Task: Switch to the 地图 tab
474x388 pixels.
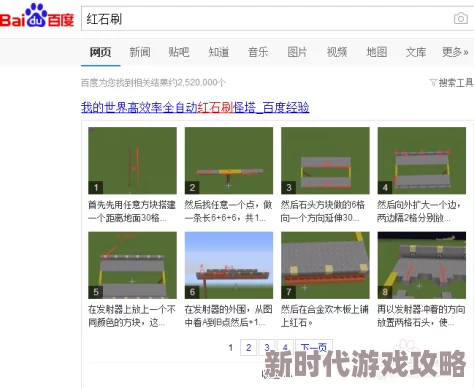Action: (377, 52)
